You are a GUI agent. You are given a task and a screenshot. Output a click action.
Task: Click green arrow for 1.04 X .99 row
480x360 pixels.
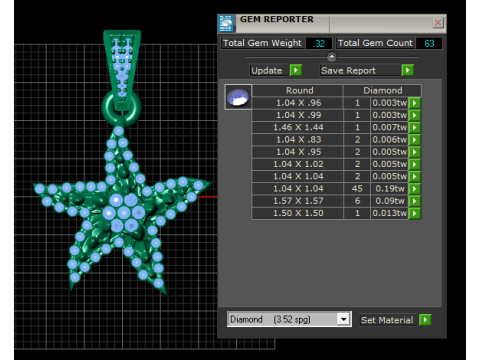pyautogui.click(x=415, y=115)
